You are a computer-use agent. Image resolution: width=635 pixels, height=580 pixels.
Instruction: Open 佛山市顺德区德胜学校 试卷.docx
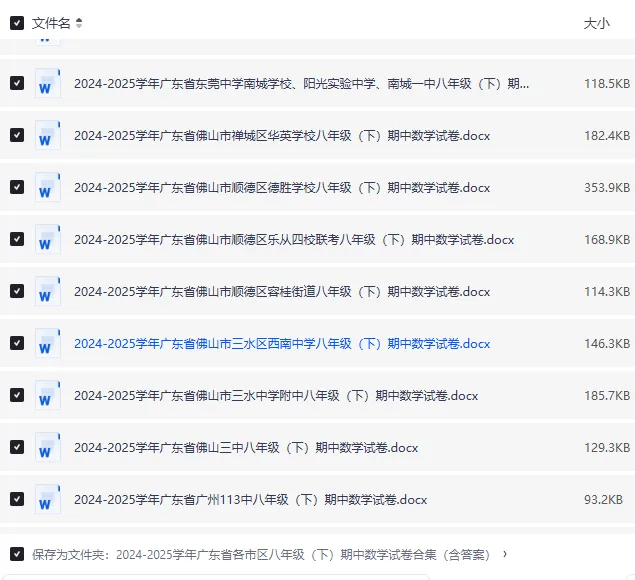click(282, 188)
